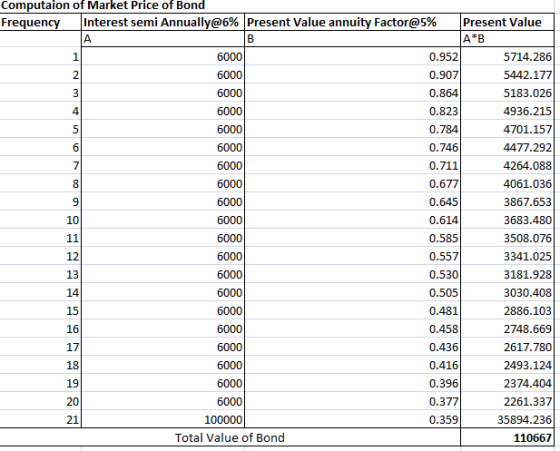Viewport: 560px width, 451px height.
Task: Select the cell labeled 'A' under the interest header
Action: [x=163, y=39]
